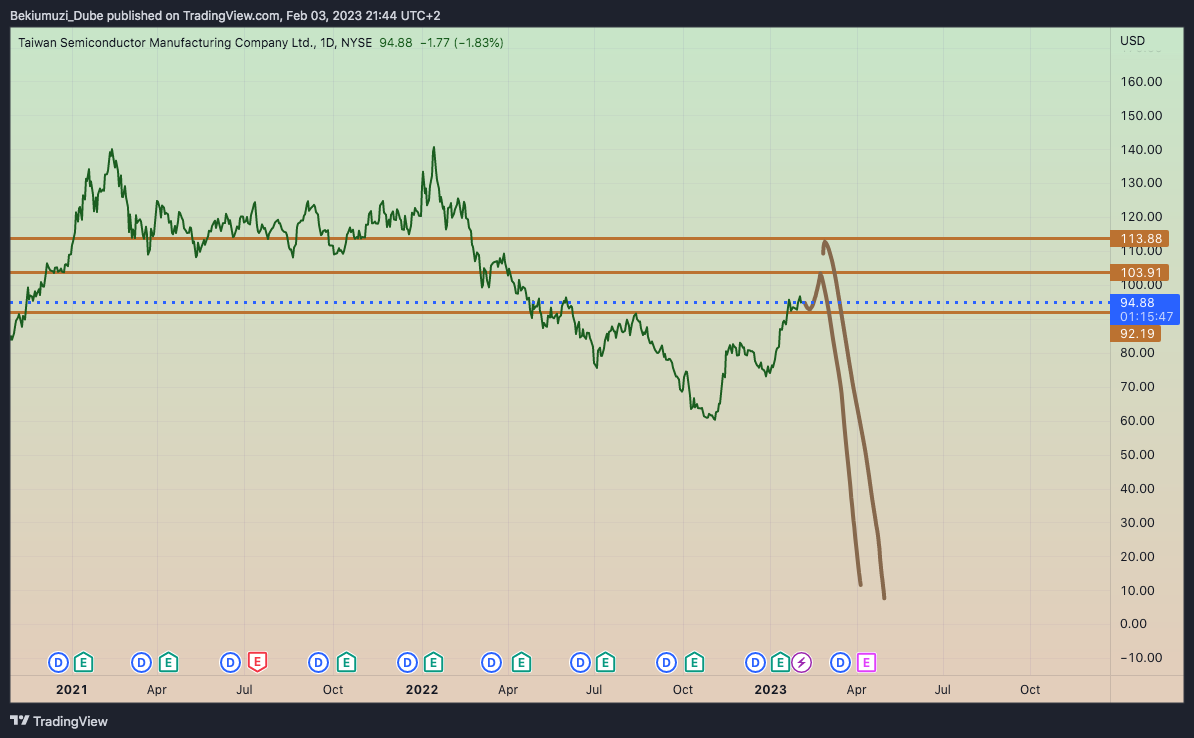Select the dividend marker before April 2022

pyautogui.click(x=492, y=663)
